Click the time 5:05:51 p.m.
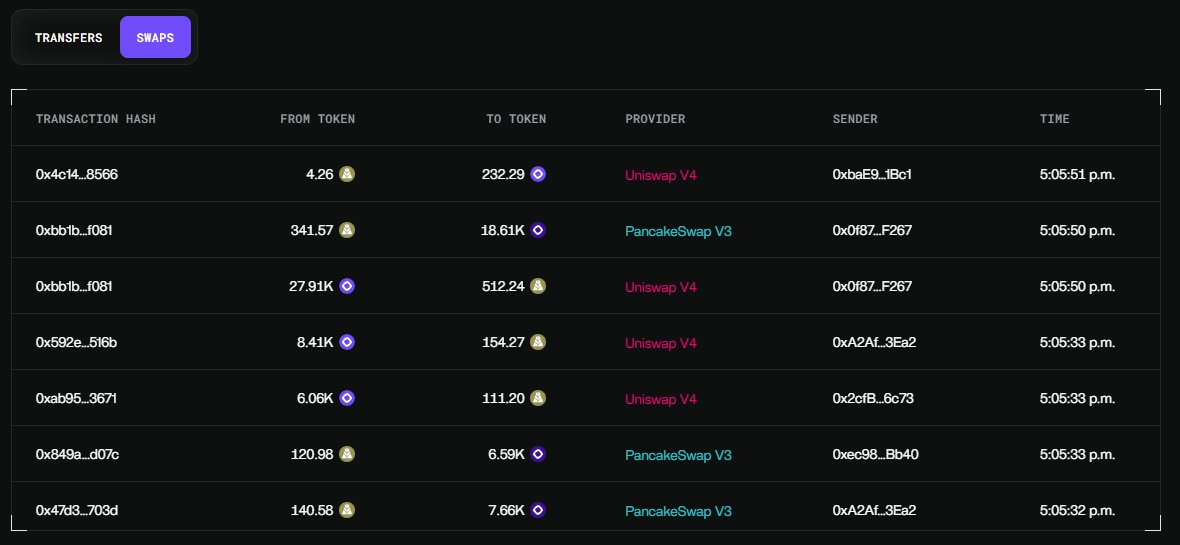Image resolution: width=1180 pixels, height=545 pixels. click(x=1077, y=175)
